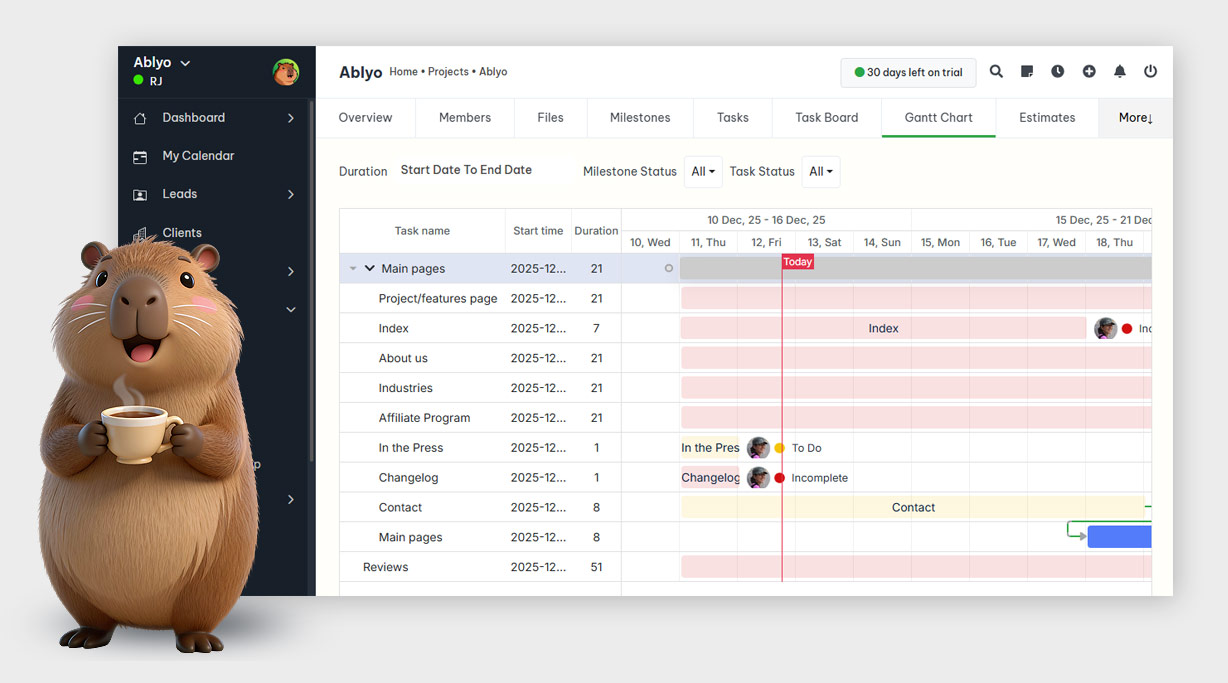Open the notes panel icon

click(x=1026, y=71)
